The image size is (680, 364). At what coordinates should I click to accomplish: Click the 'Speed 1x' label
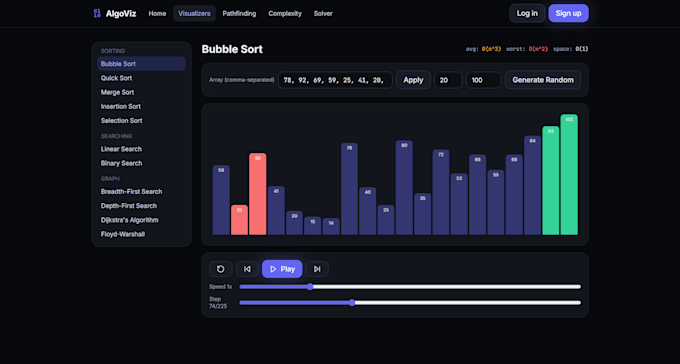pyautogui.click(x=221, y=287)
